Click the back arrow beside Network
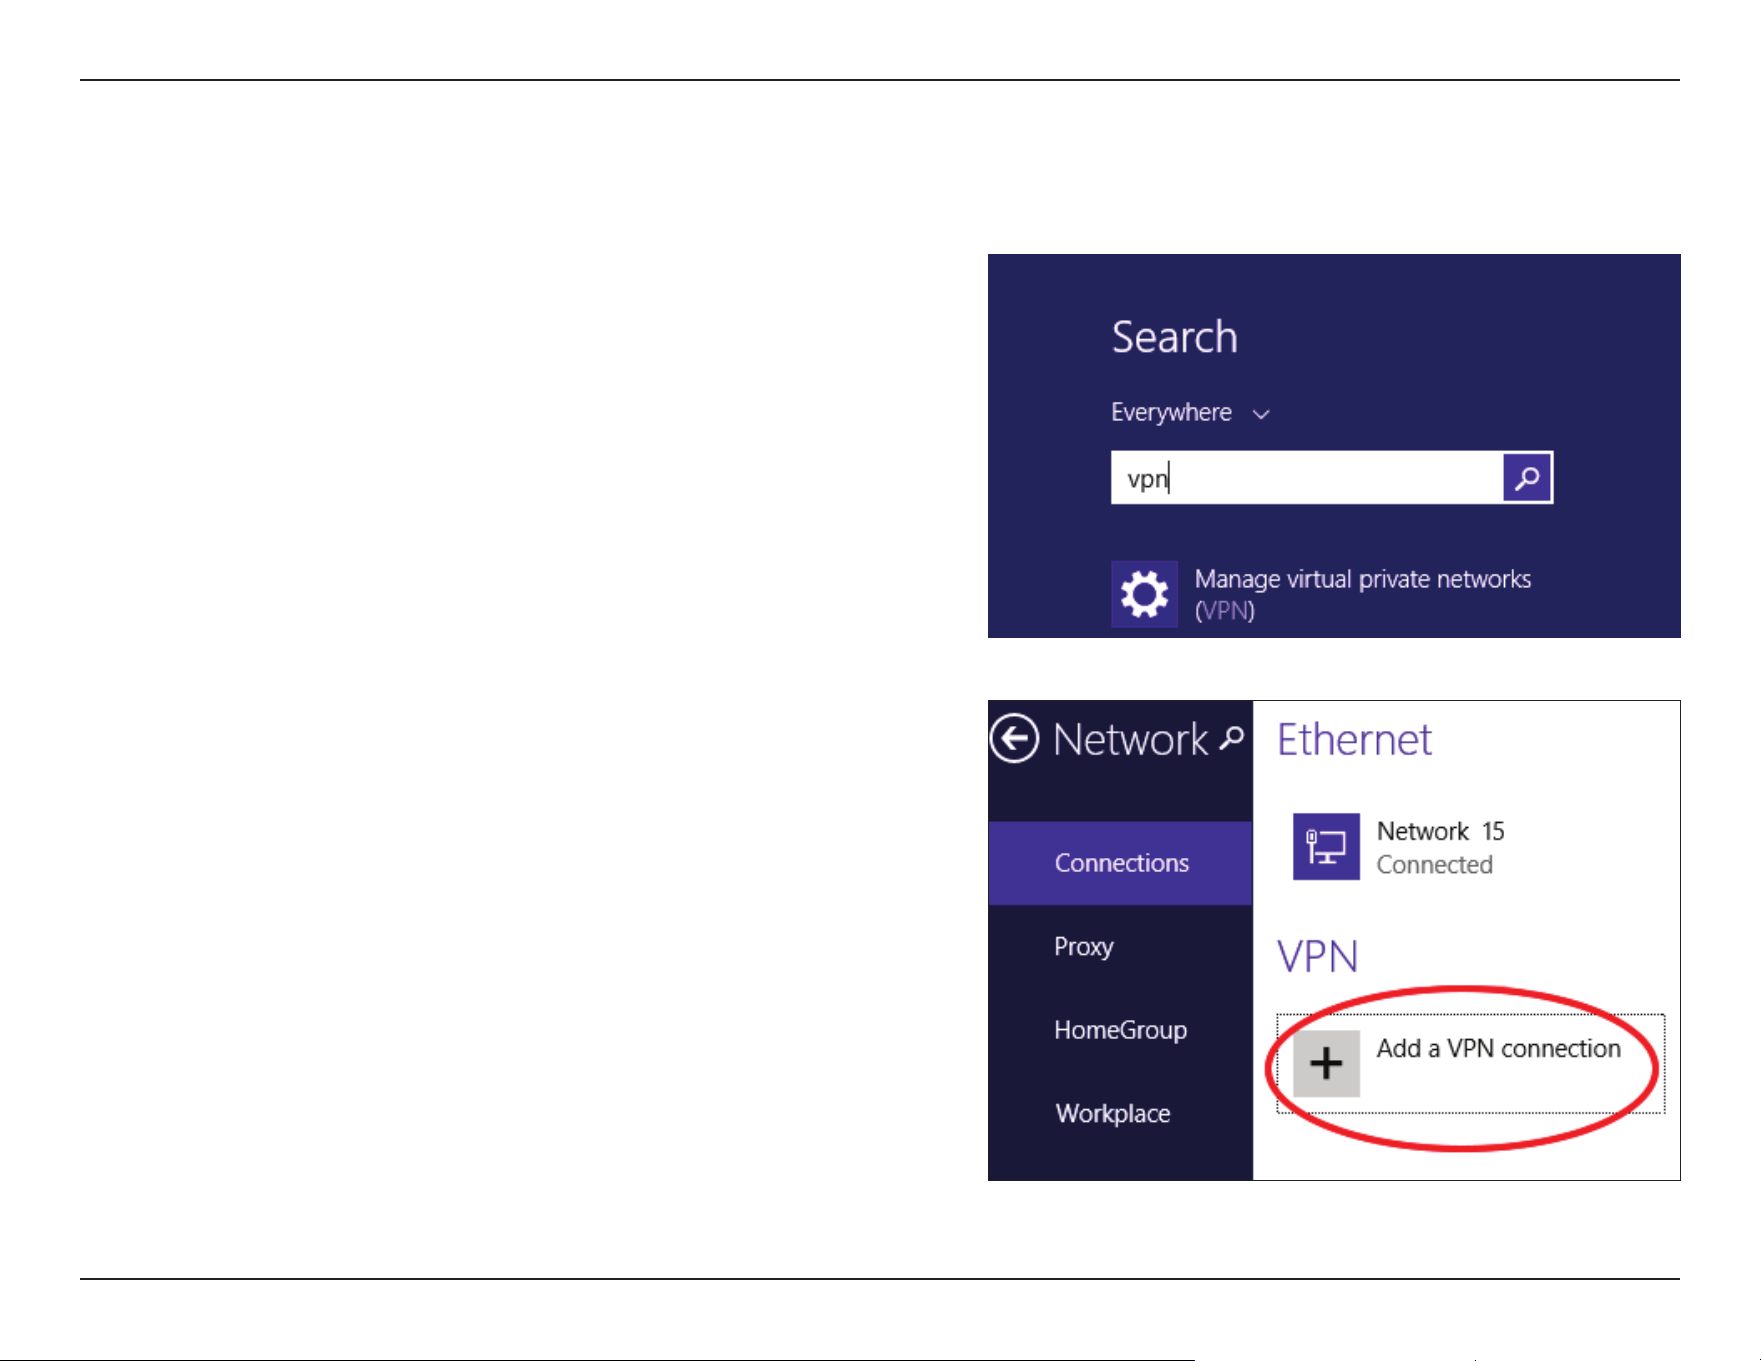The image size is (1761, 1361). point(1014,739)
